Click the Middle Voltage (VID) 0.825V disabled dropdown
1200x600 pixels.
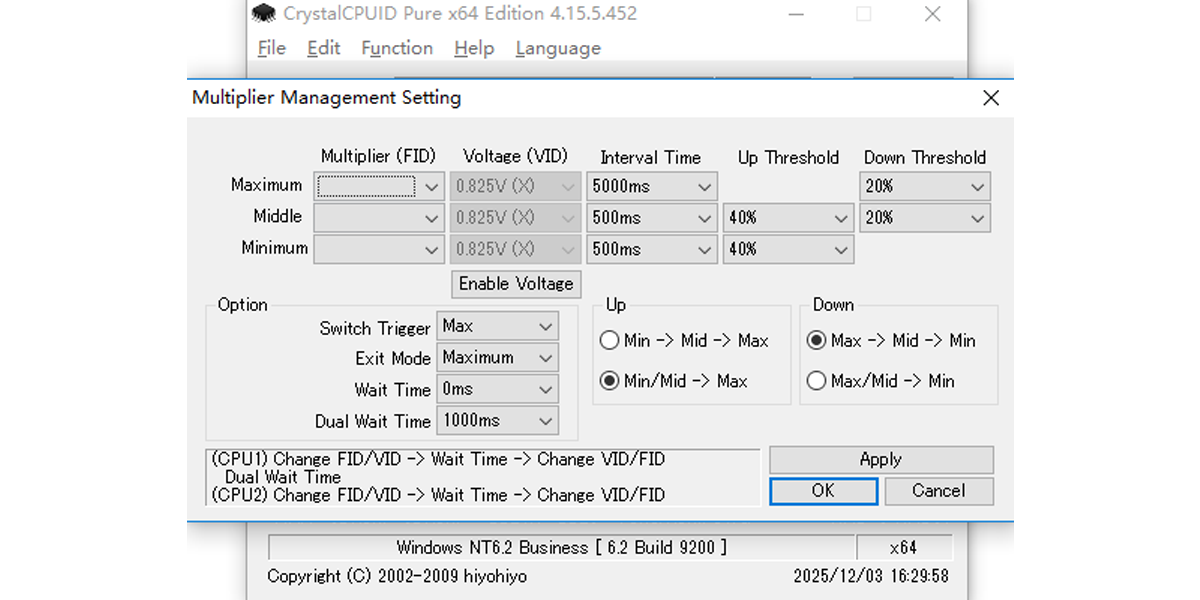(x=516, y=218)
